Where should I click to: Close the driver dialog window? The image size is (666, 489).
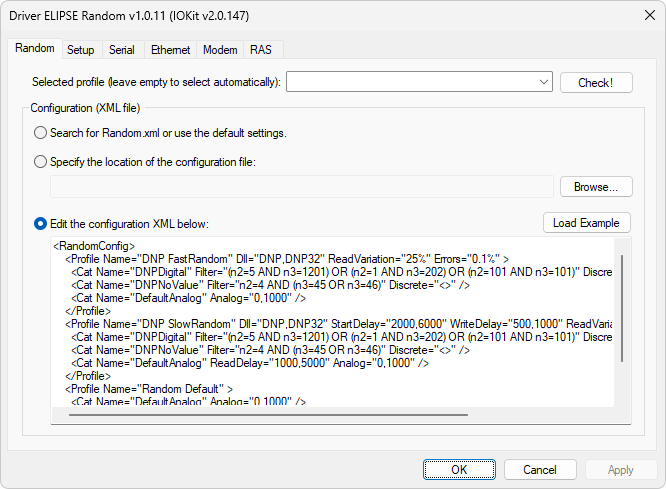[x=649, y=16]
